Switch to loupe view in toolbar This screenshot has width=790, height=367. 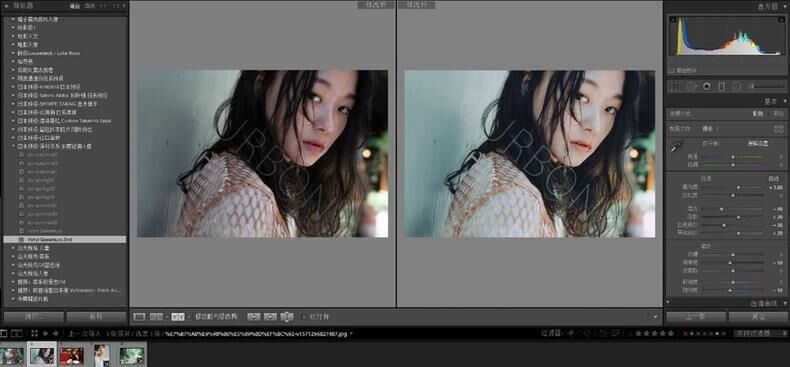140,317
